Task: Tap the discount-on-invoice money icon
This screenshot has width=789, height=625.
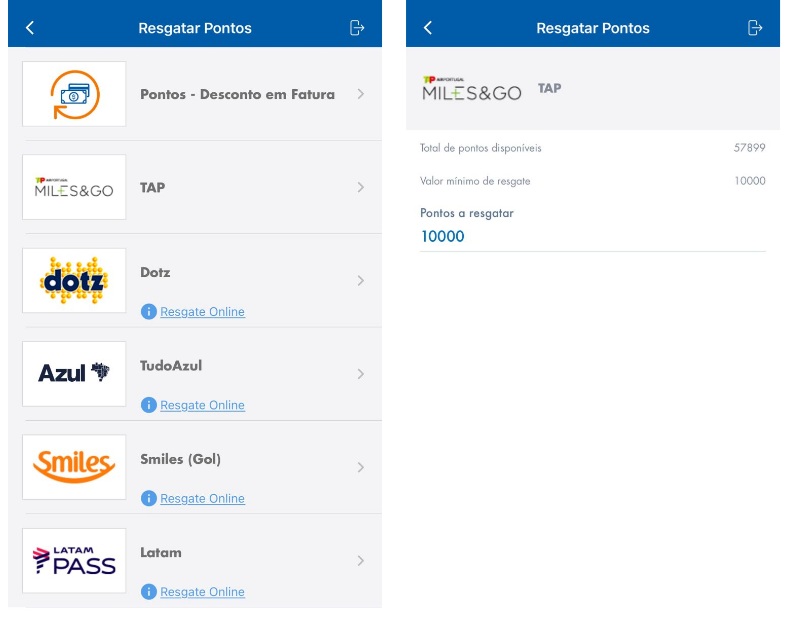Action: (74, 94)
